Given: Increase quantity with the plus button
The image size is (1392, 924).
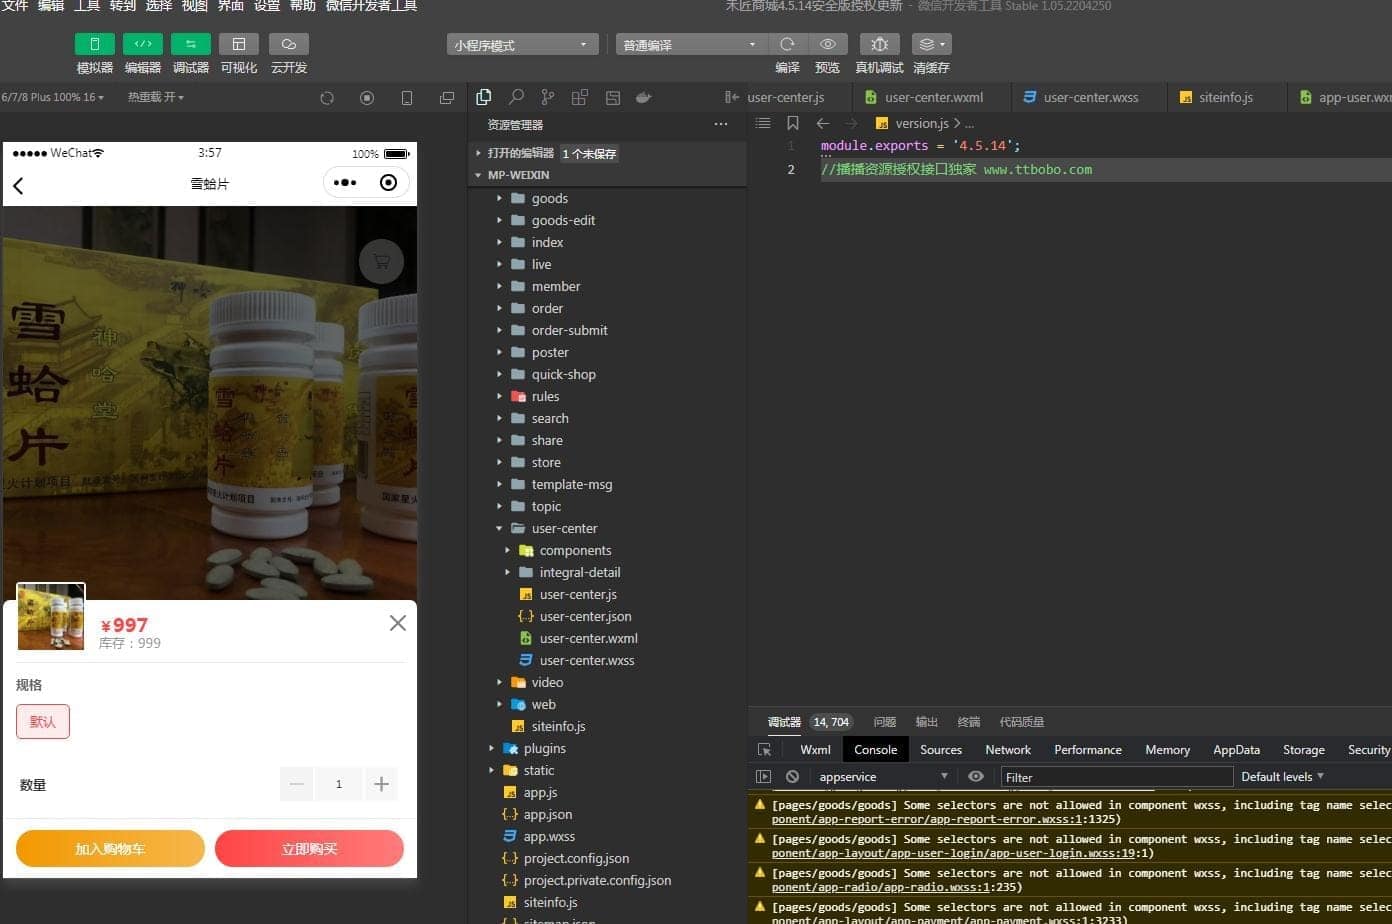Looking at the screenshot, I should [x=381, y=784].
